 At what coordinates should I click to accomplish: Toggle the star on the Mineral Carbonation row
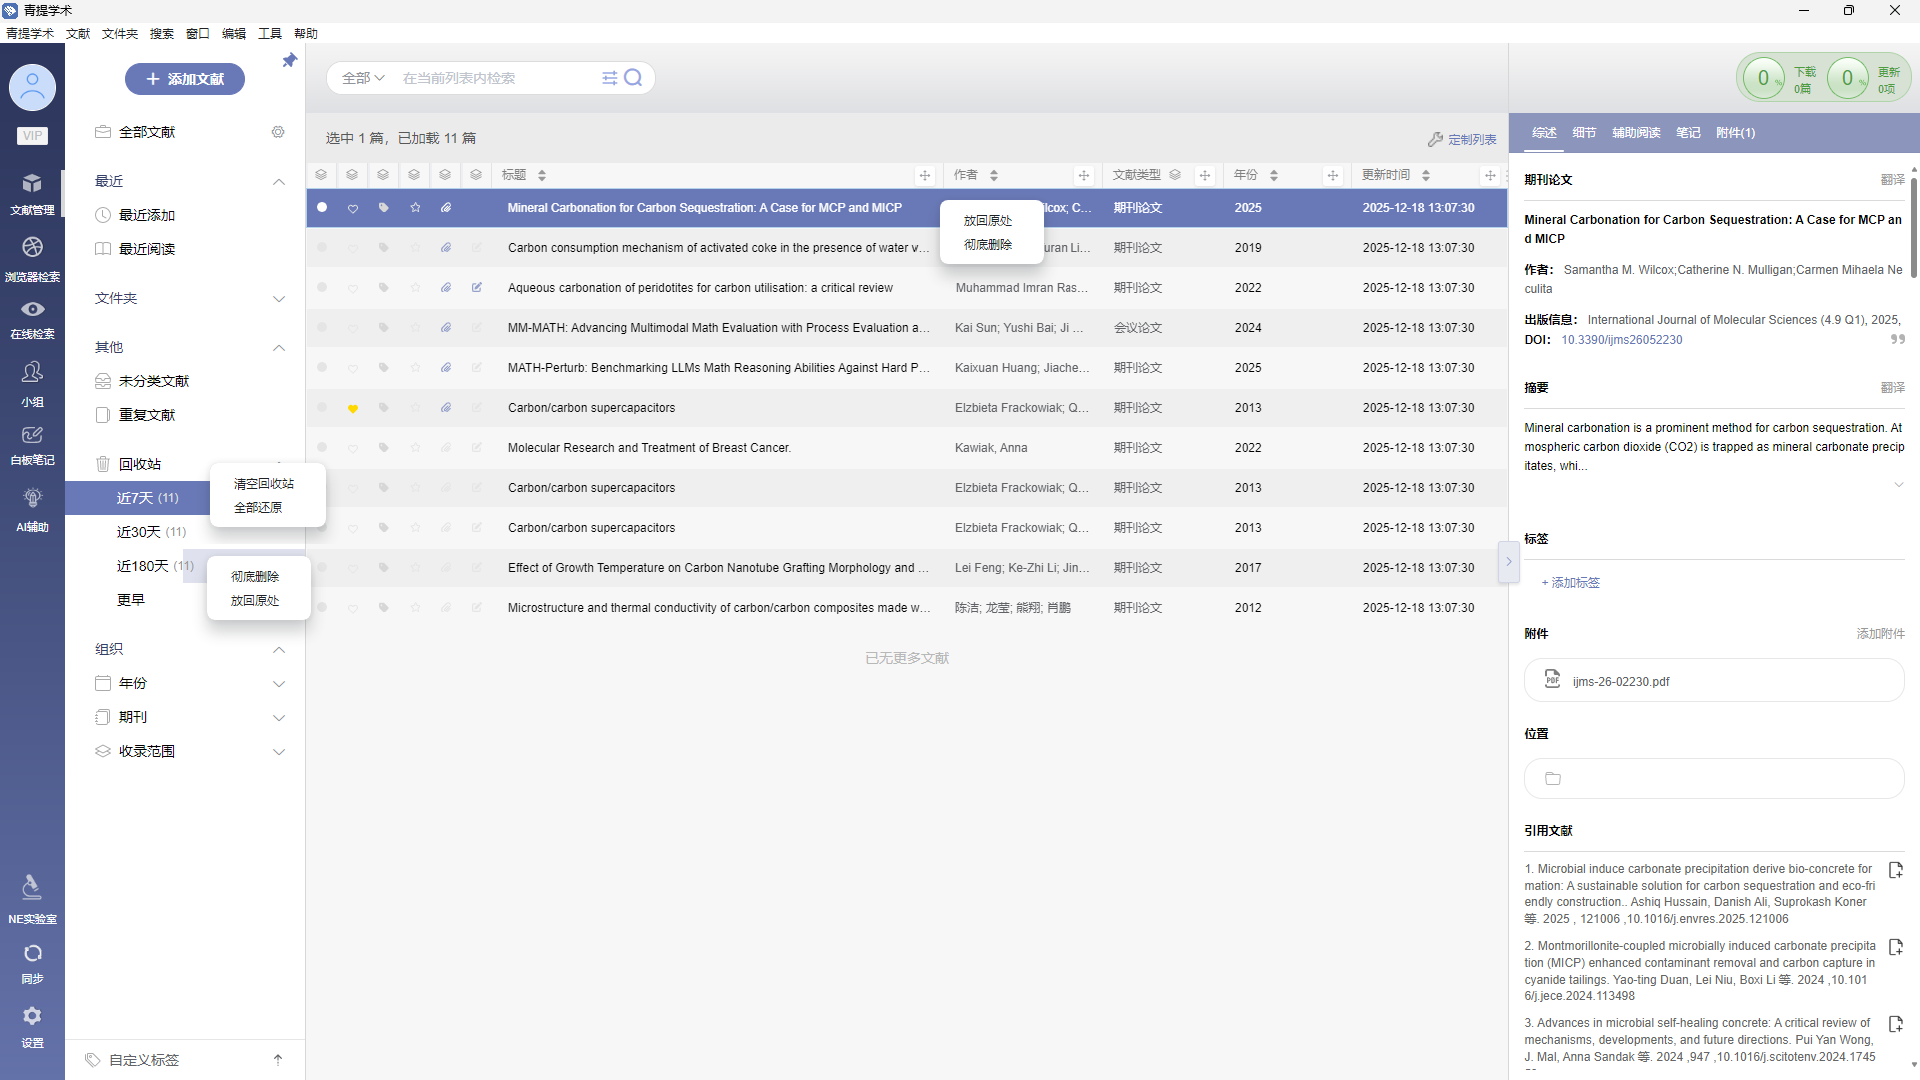coord(415,208)
